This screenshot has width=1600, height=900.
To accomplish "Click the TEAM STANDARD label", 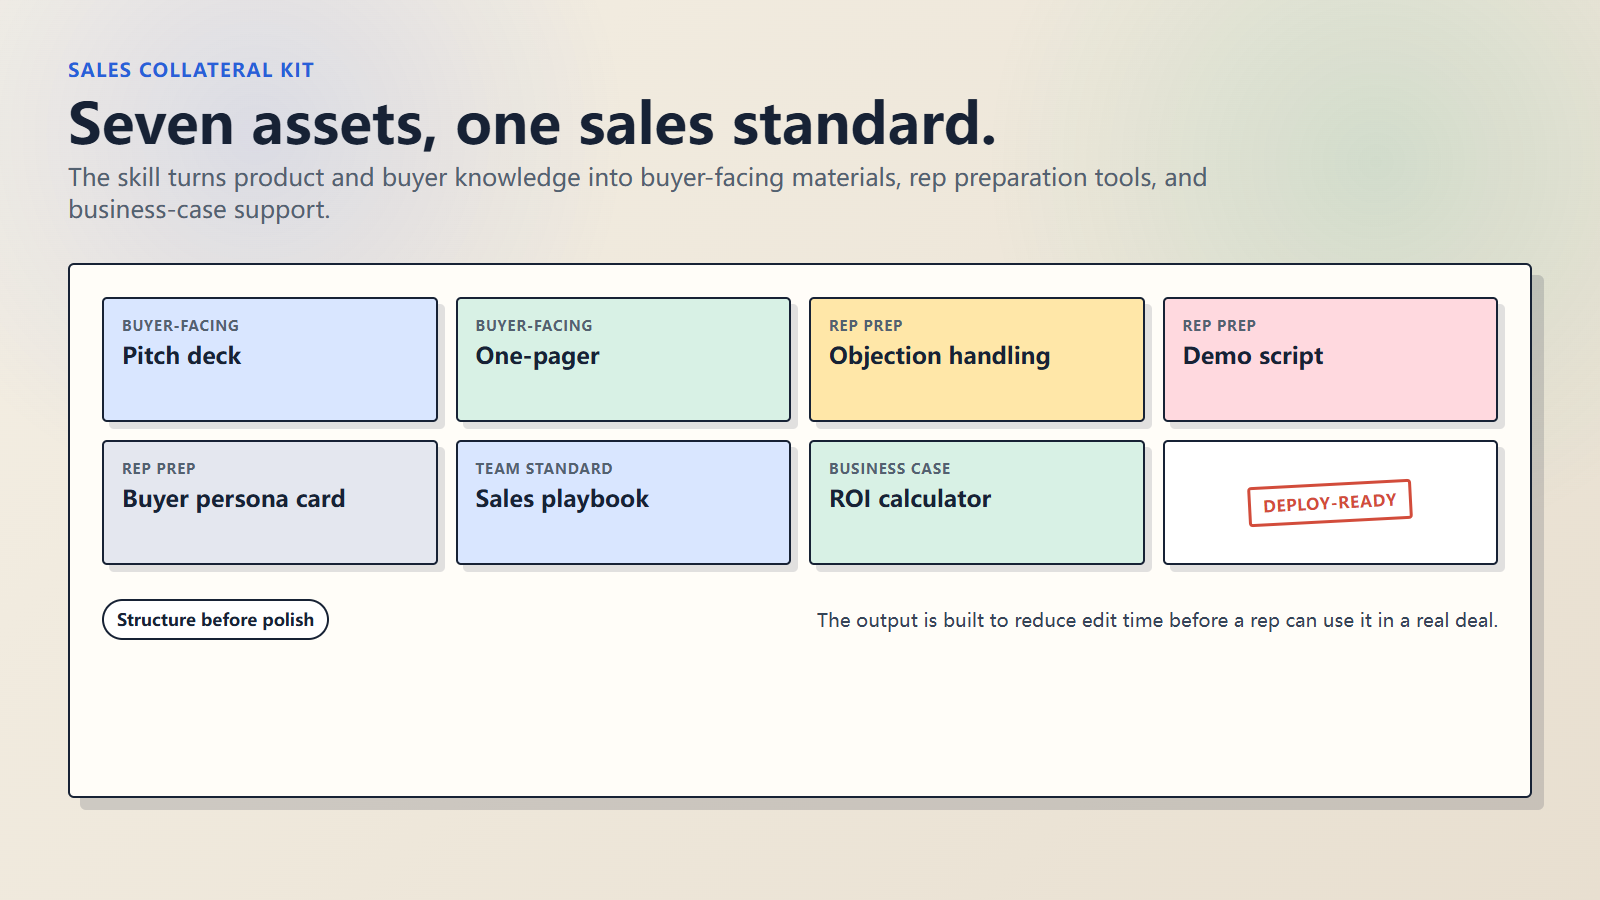I will point(544,468).
